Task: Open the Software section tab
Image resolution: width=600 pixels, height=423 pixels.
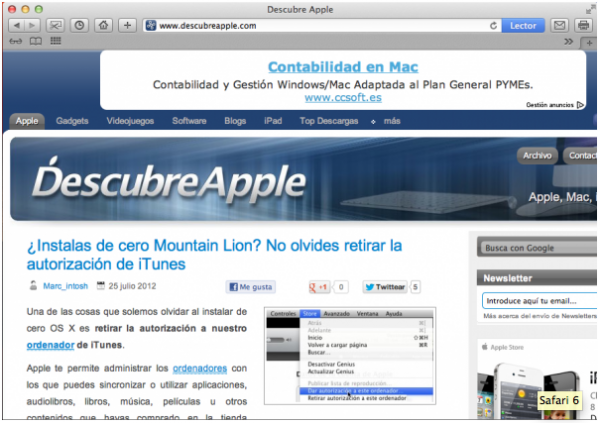Action: tap(189, 121)
